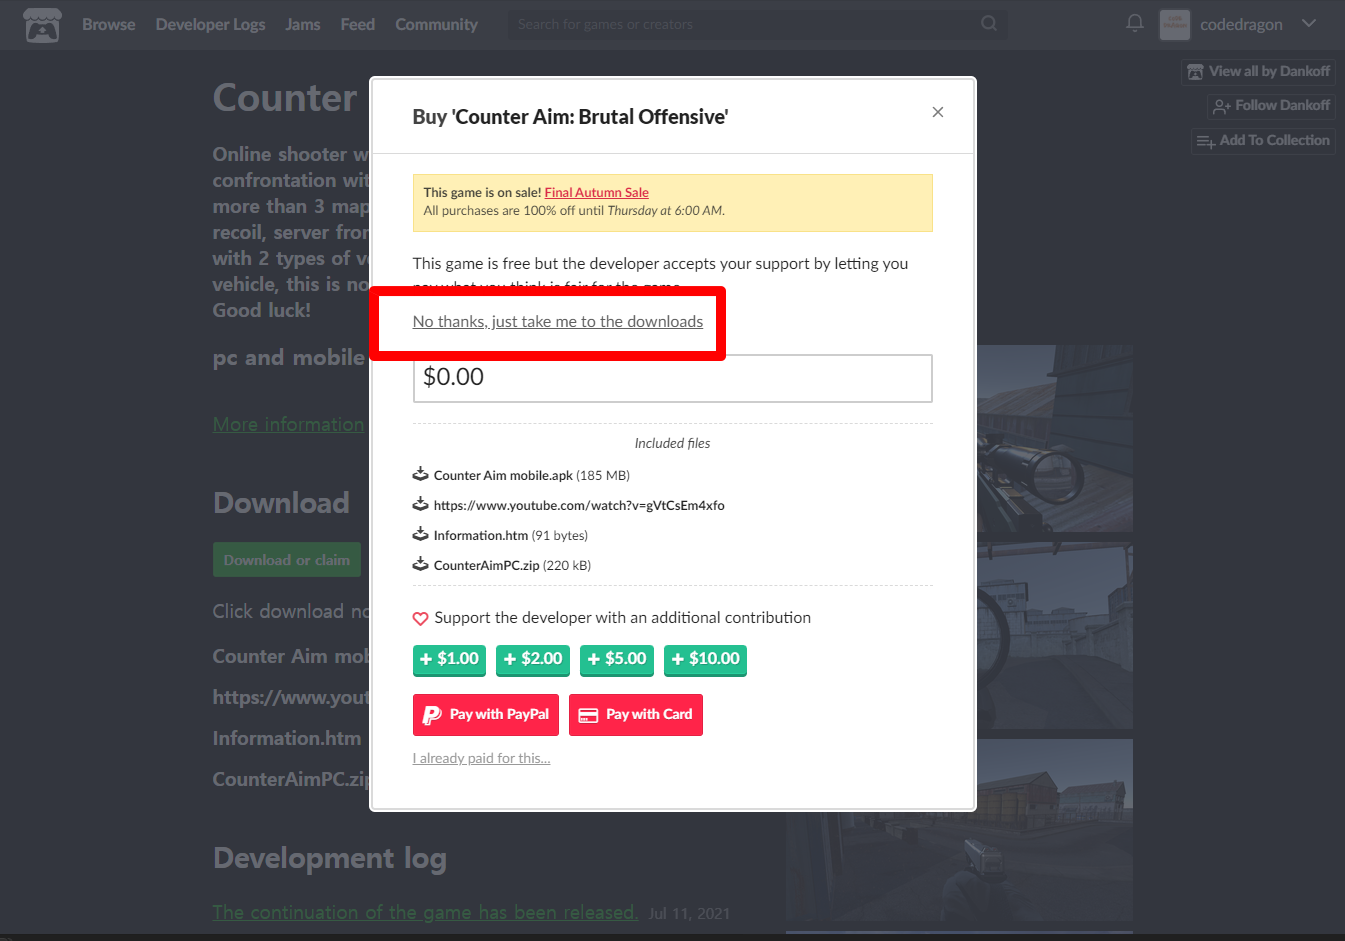Go to Developer Logs
The width and height of the screenshot is (1345, 941).
point(210,24)
